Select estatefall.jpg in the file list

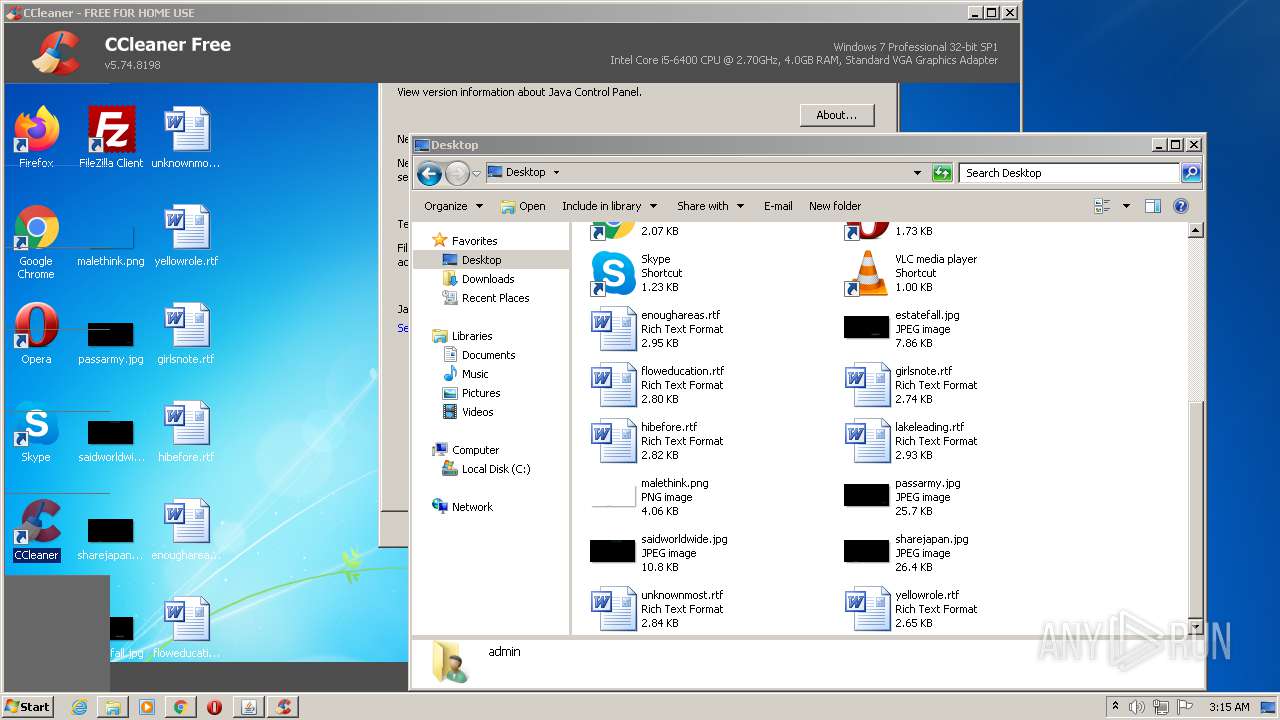click(x=903, y=329)
